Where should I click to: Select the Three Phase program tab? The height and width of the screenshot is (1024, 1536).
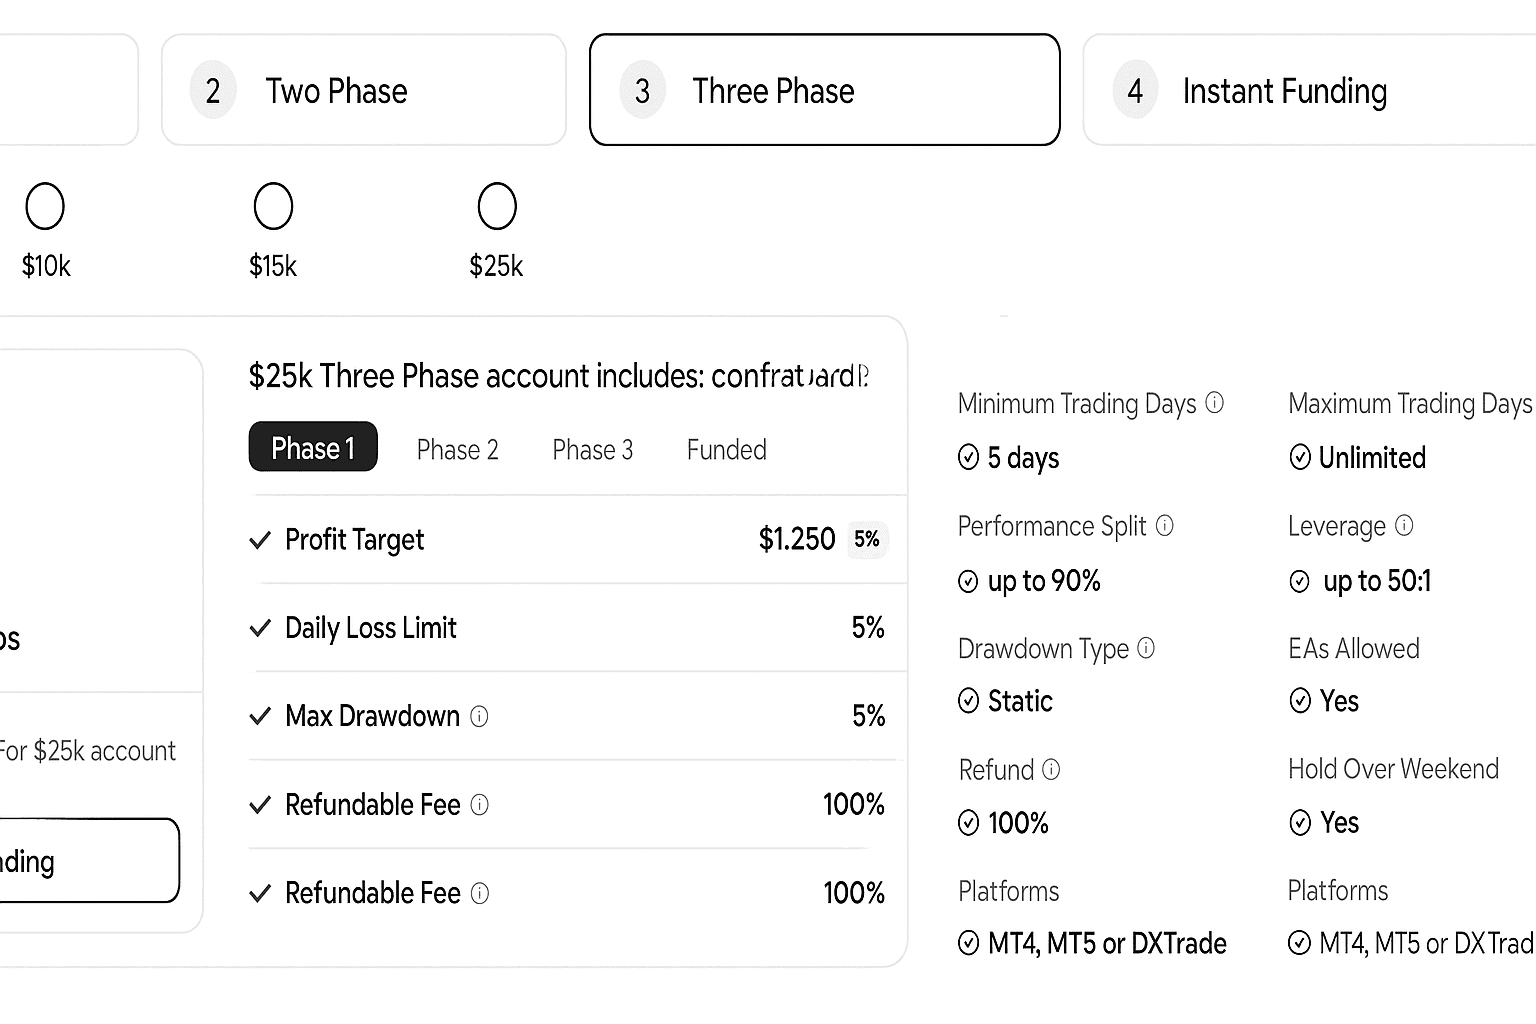point(824,90)
